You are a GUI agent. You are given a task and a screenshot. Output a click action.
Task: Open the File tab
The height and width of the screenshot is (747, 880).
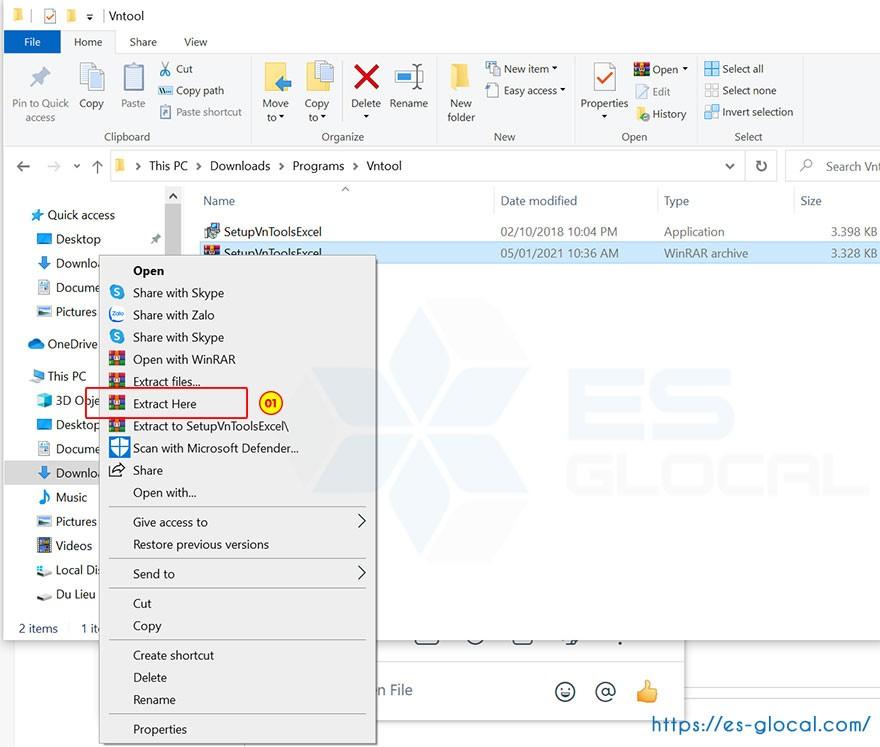click(32, 42)
